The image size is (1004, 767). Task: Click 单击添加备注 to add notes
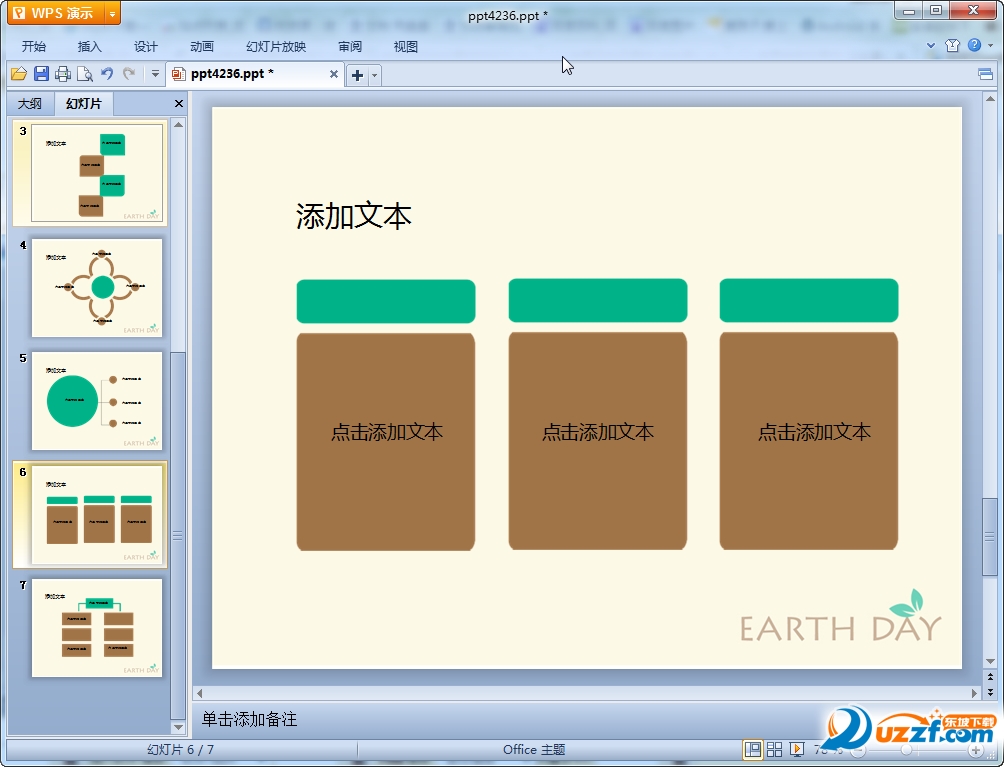coord(249,719)
